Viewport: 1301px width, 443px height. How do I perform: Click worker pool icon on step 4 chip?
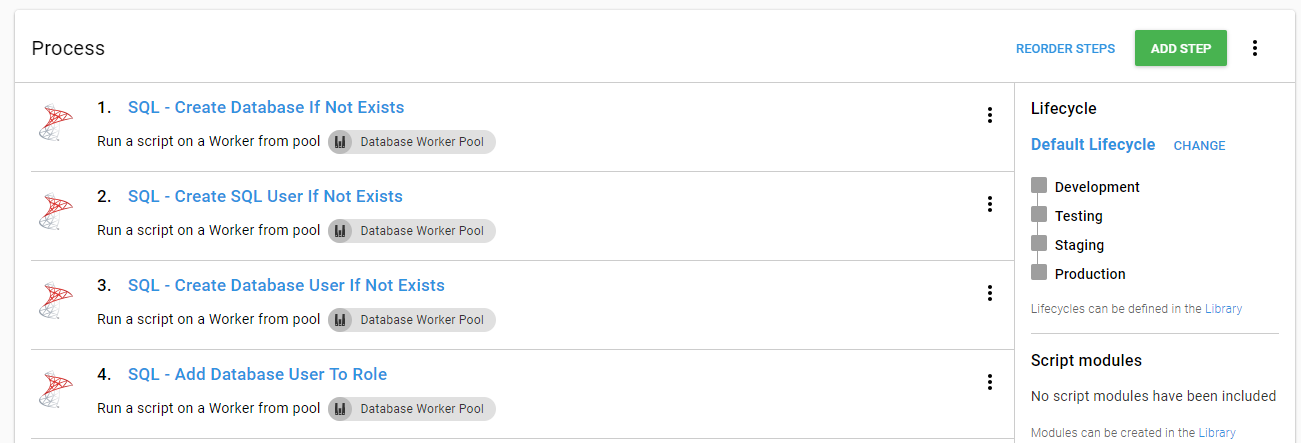[x=340, y=409]
